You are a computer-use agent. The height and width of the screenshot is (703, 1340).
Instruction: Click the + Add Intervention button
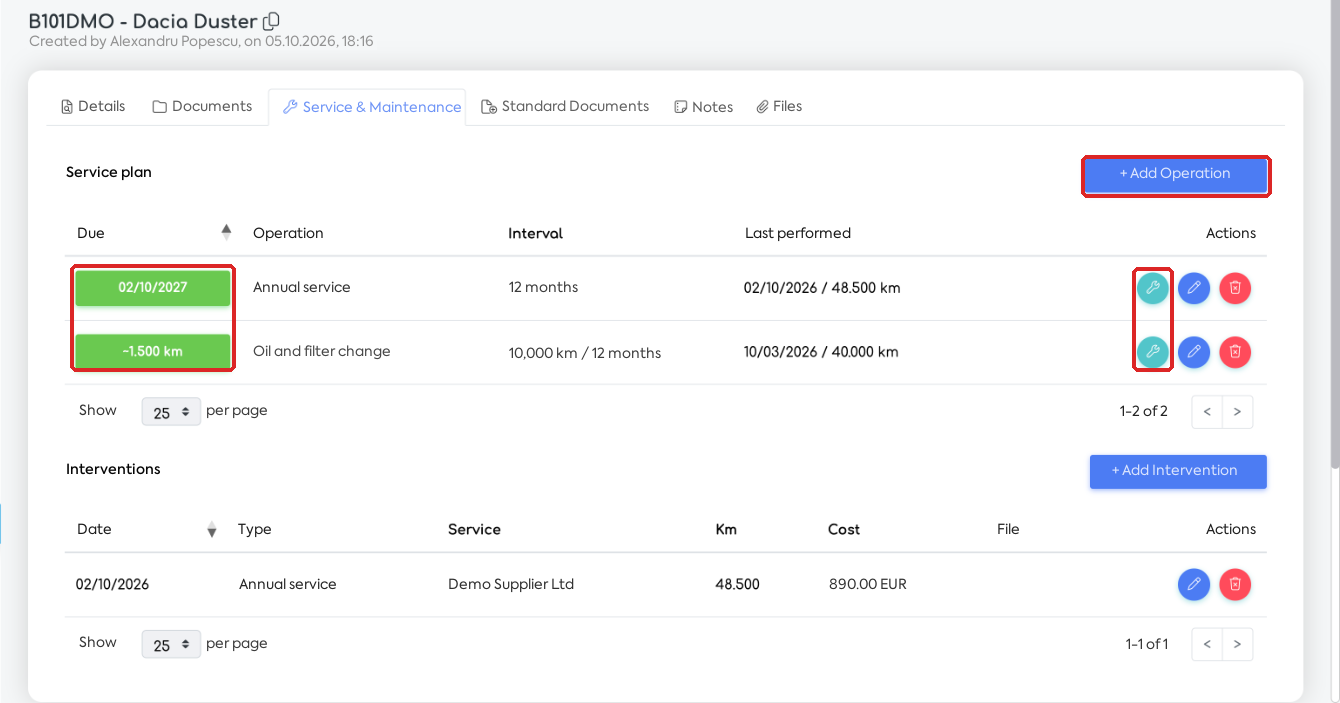click(x=1178, y=471)
